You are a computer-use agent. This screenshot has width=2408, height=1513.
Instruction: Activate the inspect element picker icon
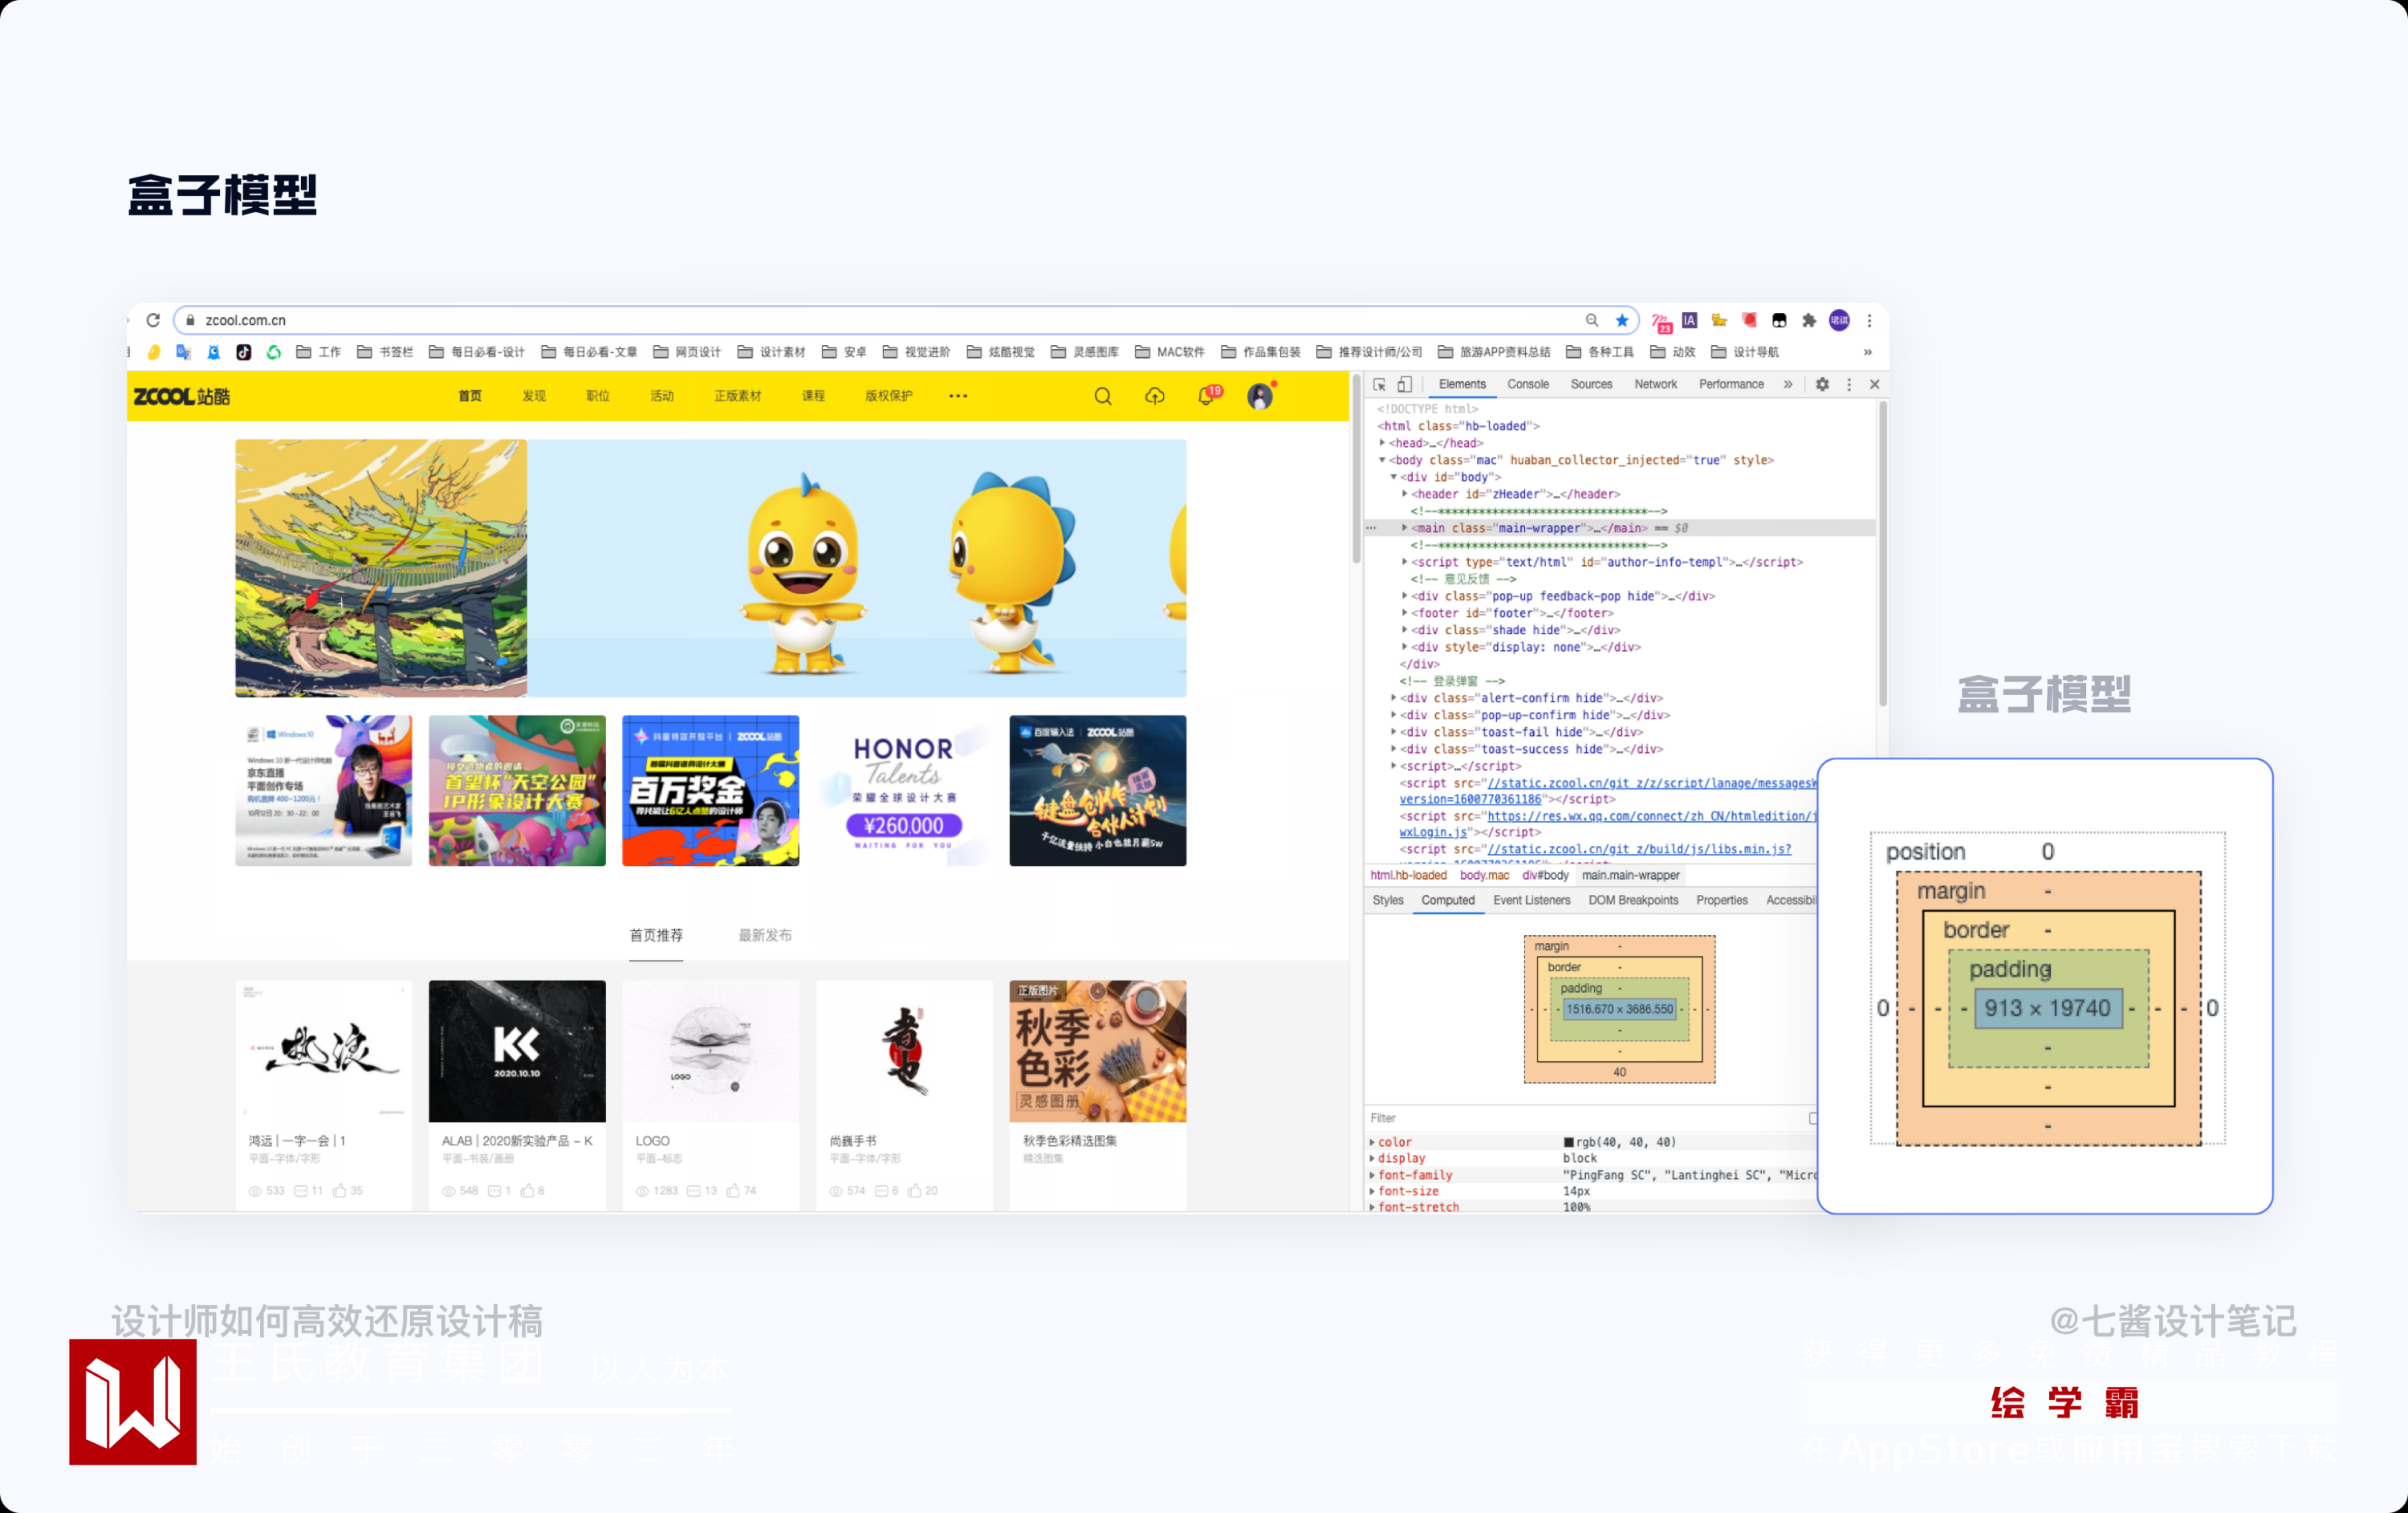pyautogui.click(x=1379, y=385)
